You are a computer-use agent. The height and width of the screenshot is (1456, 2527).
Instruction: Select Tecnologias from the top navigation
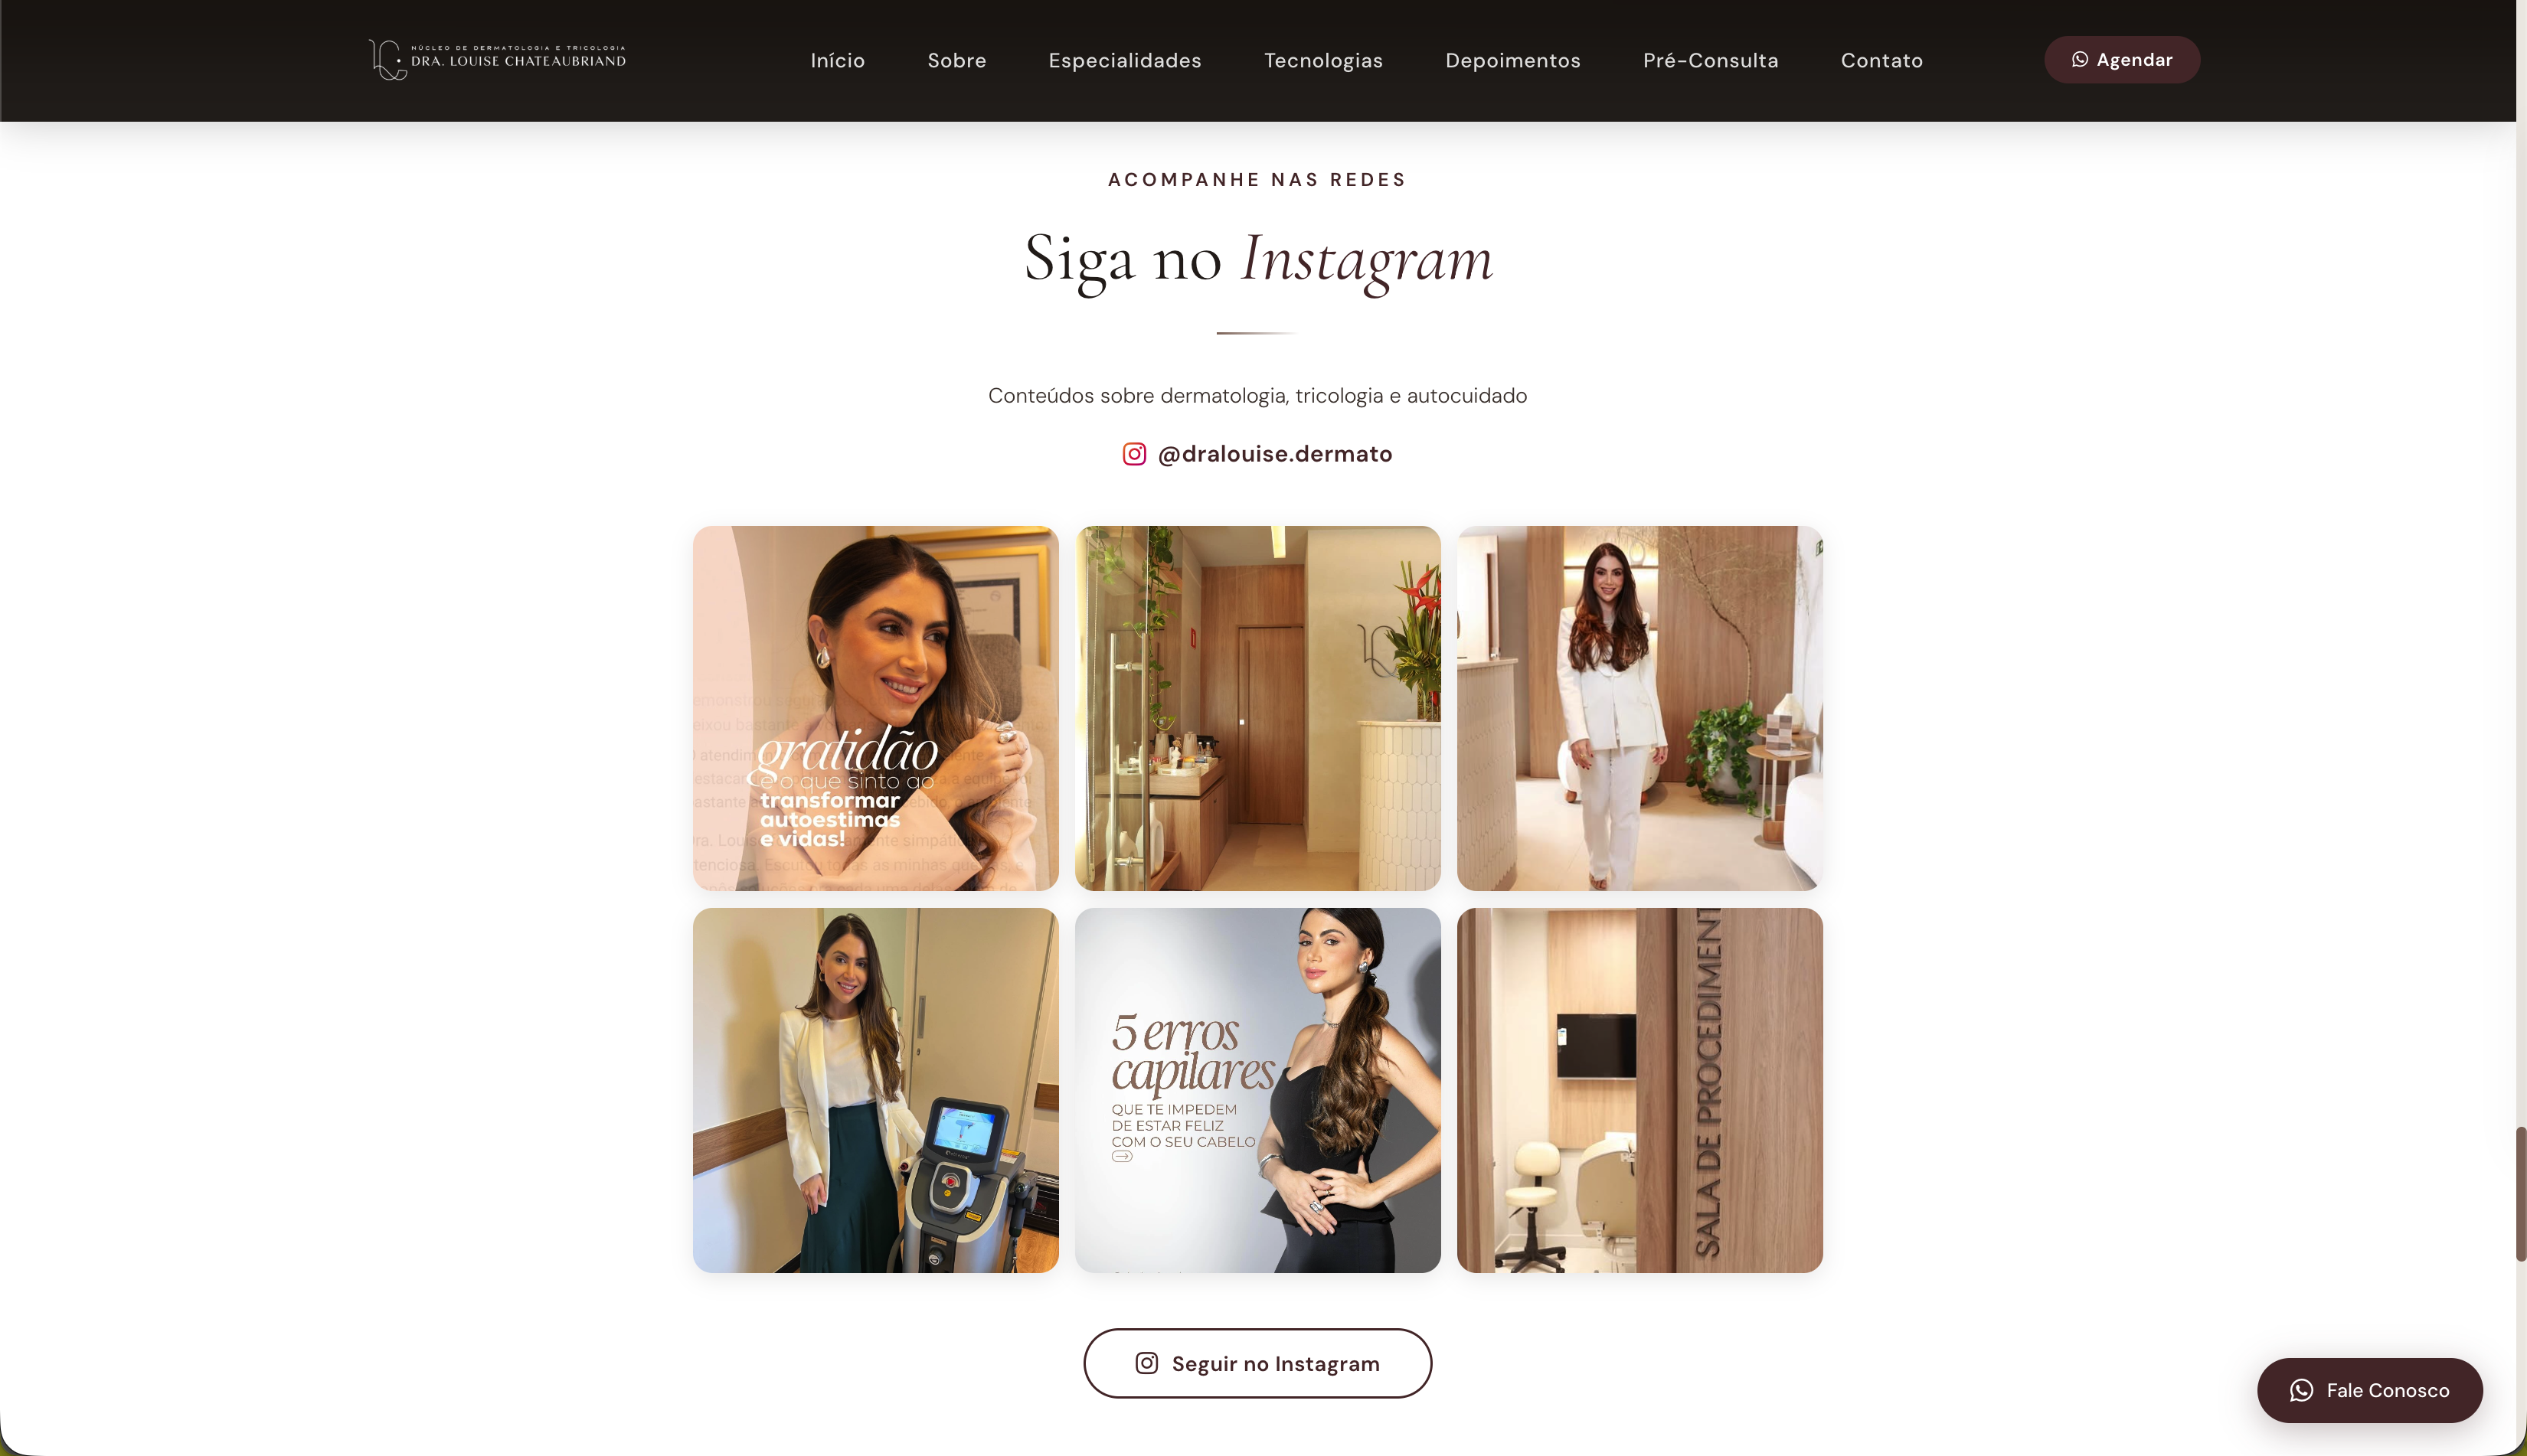tap(1323, 60)
